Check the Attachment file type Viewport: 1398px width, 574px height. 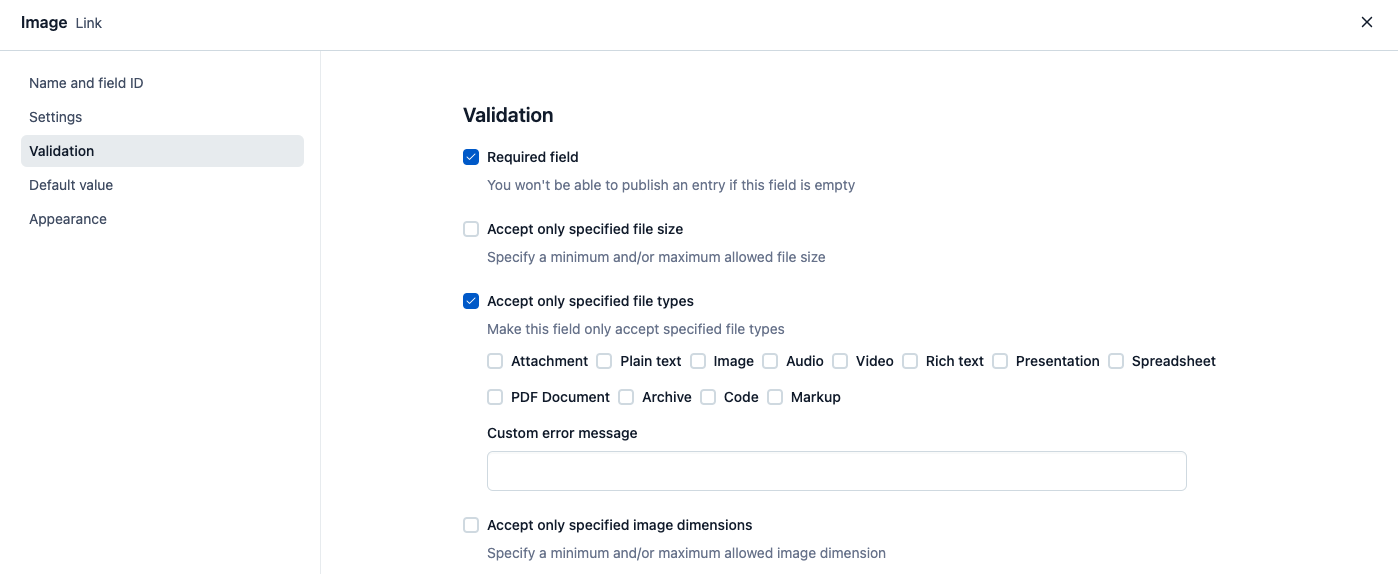tap(495, 361)
